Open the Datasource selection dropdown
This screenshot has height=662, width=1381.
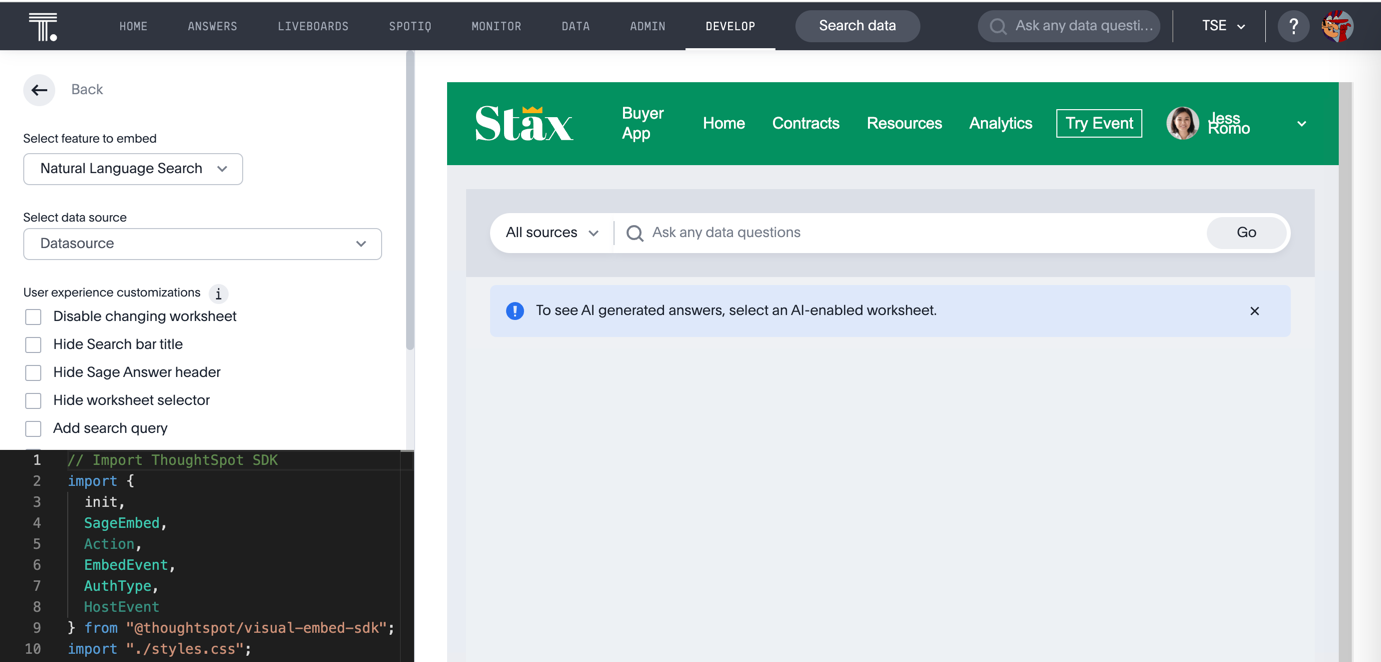point(202,244)
